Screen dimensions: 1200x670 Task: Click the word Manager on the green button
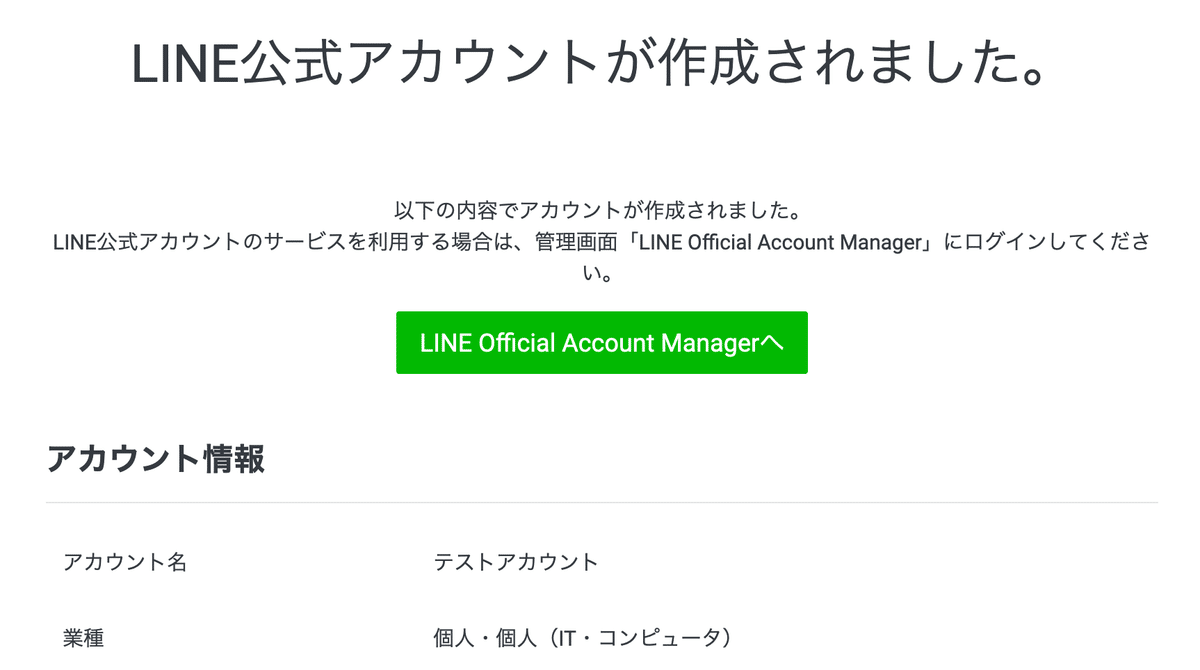click(x=710, y=343)
